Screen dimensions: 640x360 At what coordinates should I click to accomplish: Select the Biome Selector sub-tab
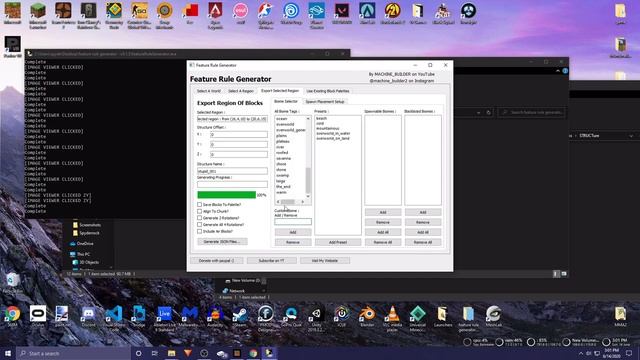pos(286,101)
